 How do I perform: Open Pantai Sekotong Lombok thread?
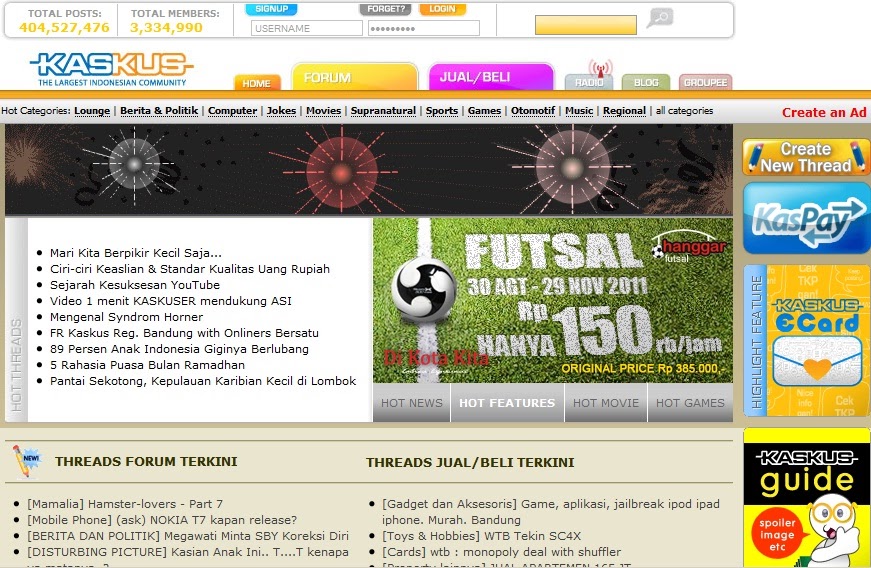(x=203, y=381)
